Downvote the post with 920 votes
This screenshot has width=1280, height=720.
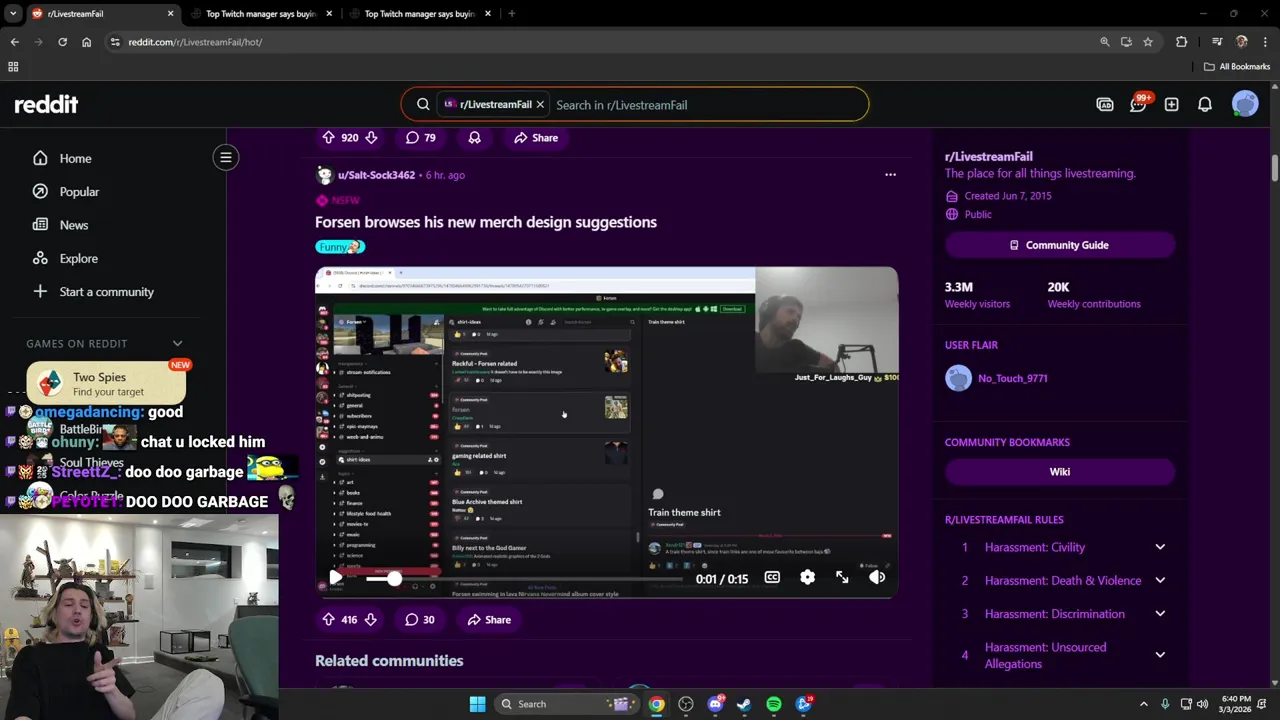coord(371,138)
